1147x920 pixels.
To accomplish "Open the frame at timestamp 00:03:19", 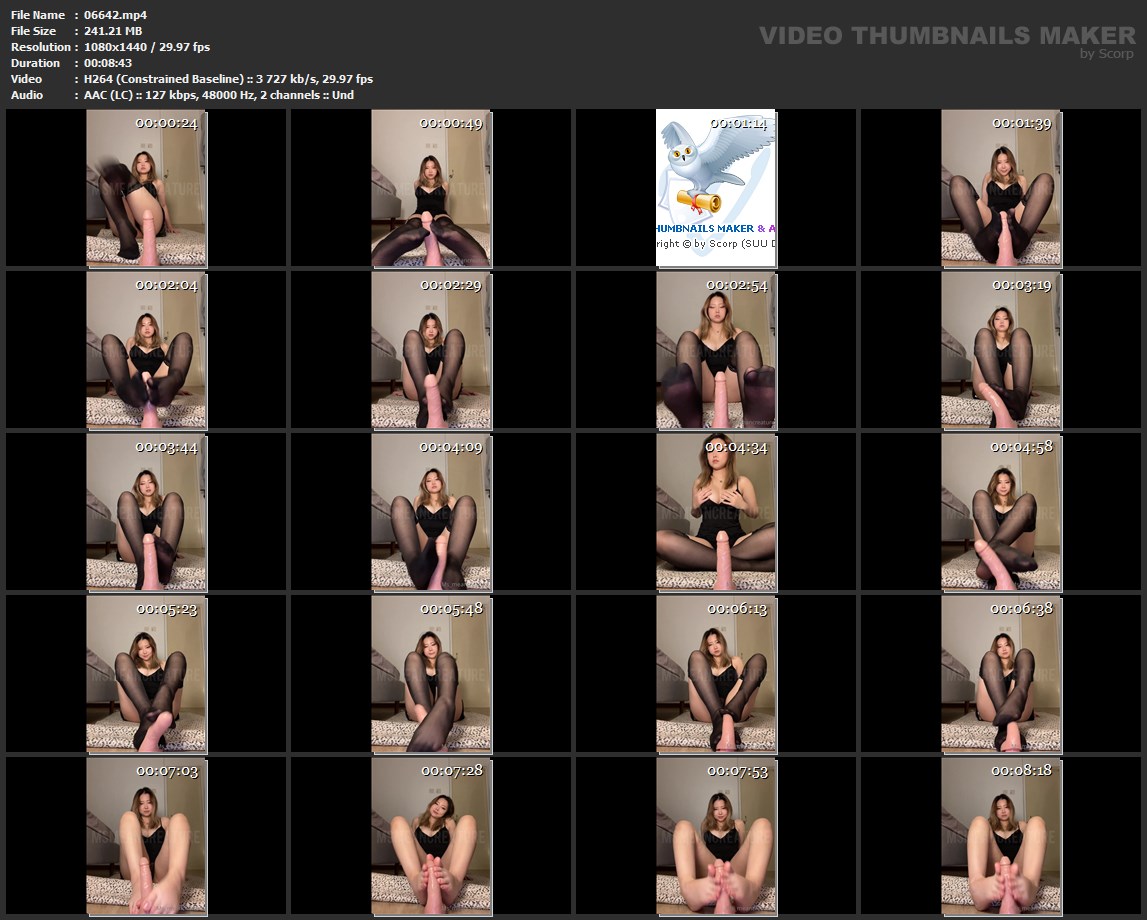I will [1001, 350].
